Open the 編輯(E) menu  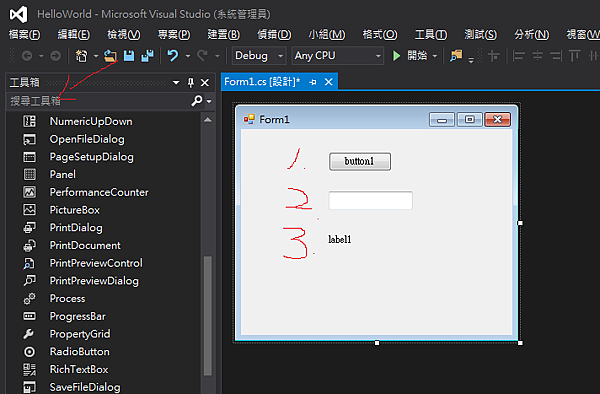click(73, 35)
